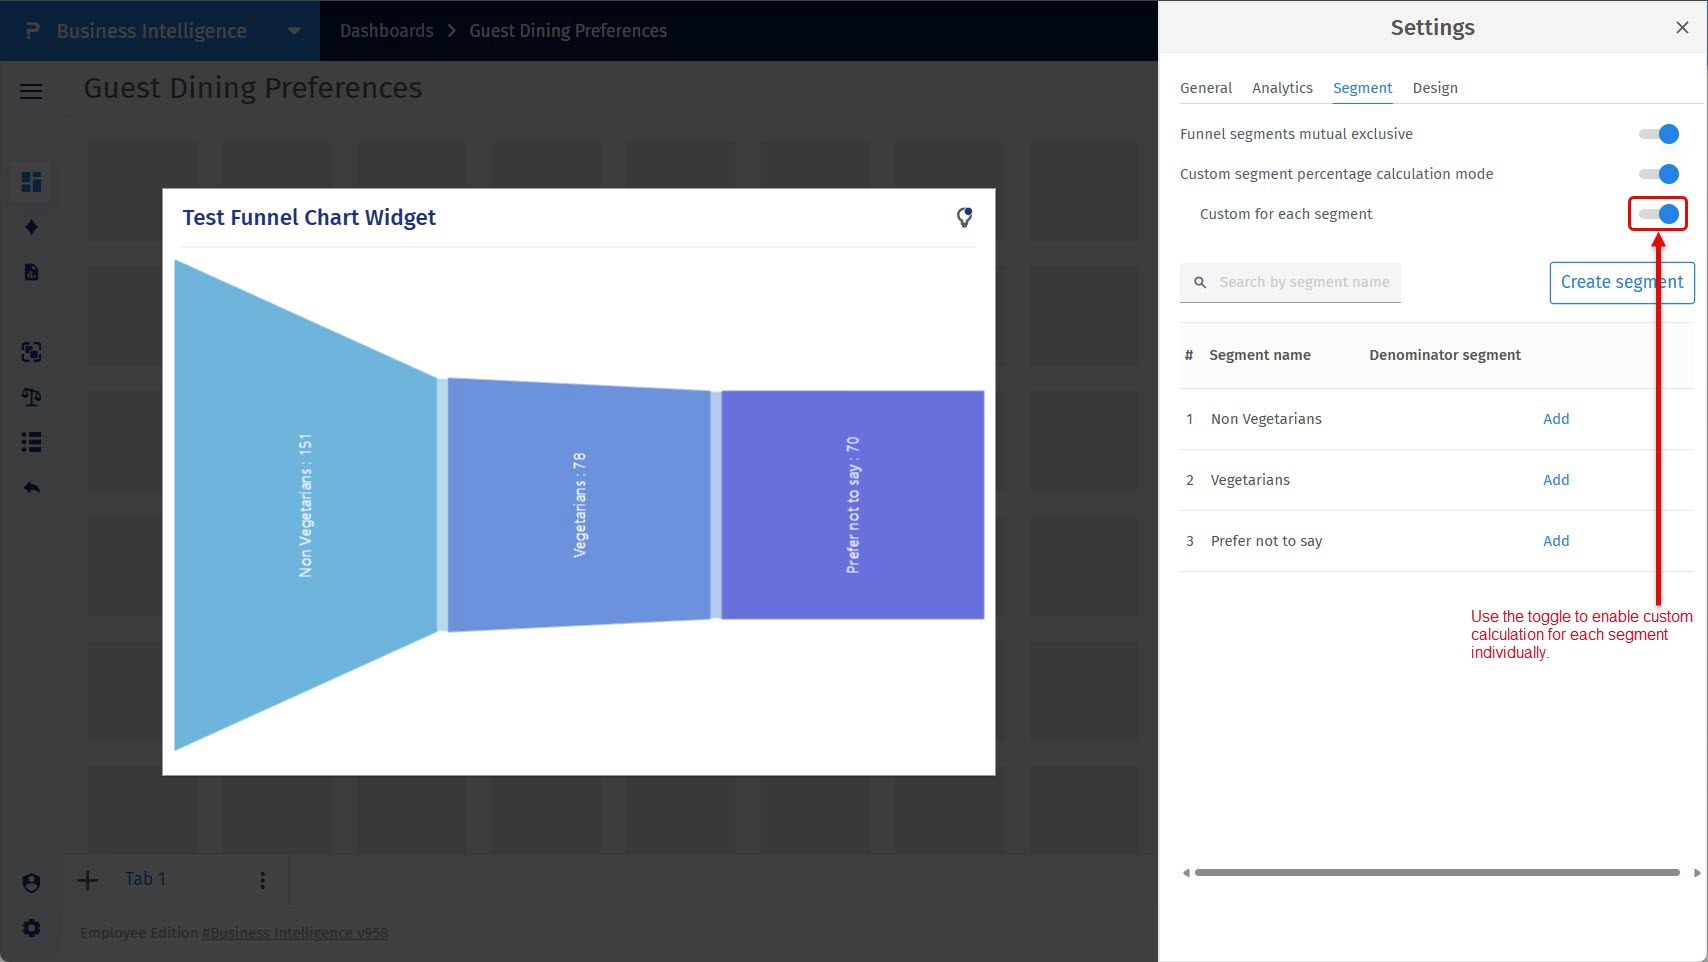Click the Create segment button

coord(1621,282)
